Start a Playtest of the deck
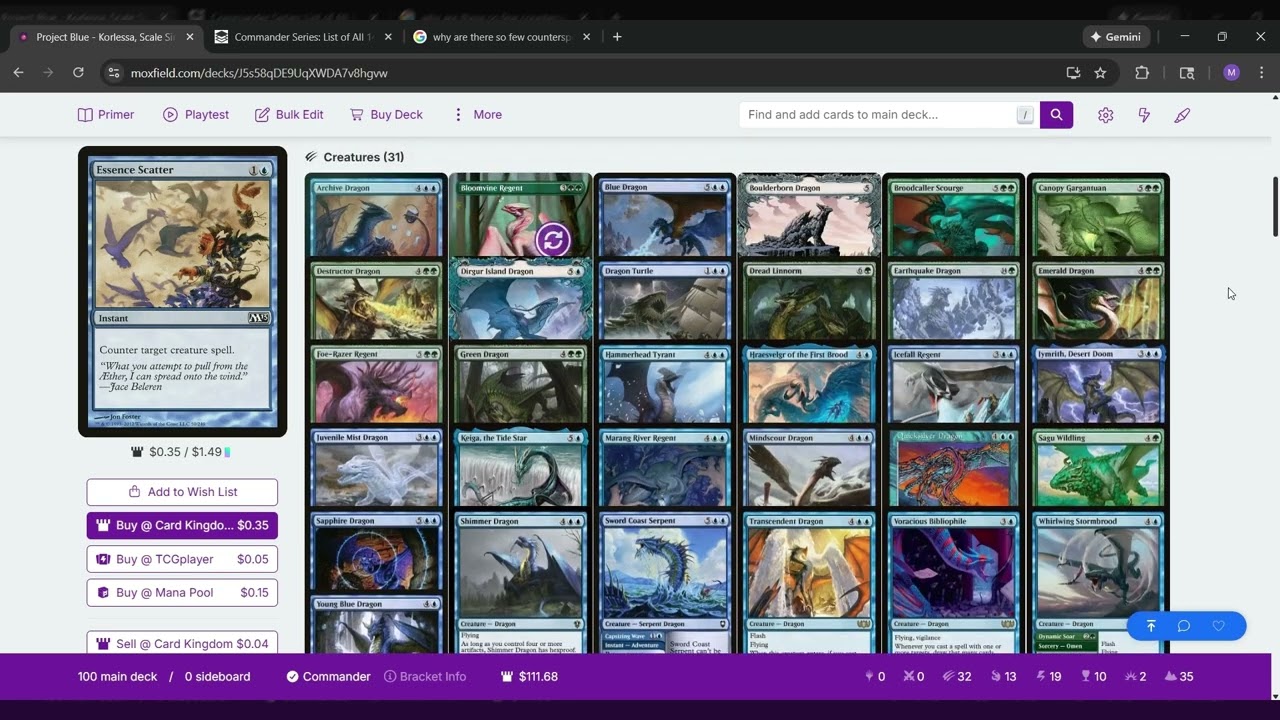Image resolution: width=1280 pixels, height=720 pixels. click(x=196, y=115)
